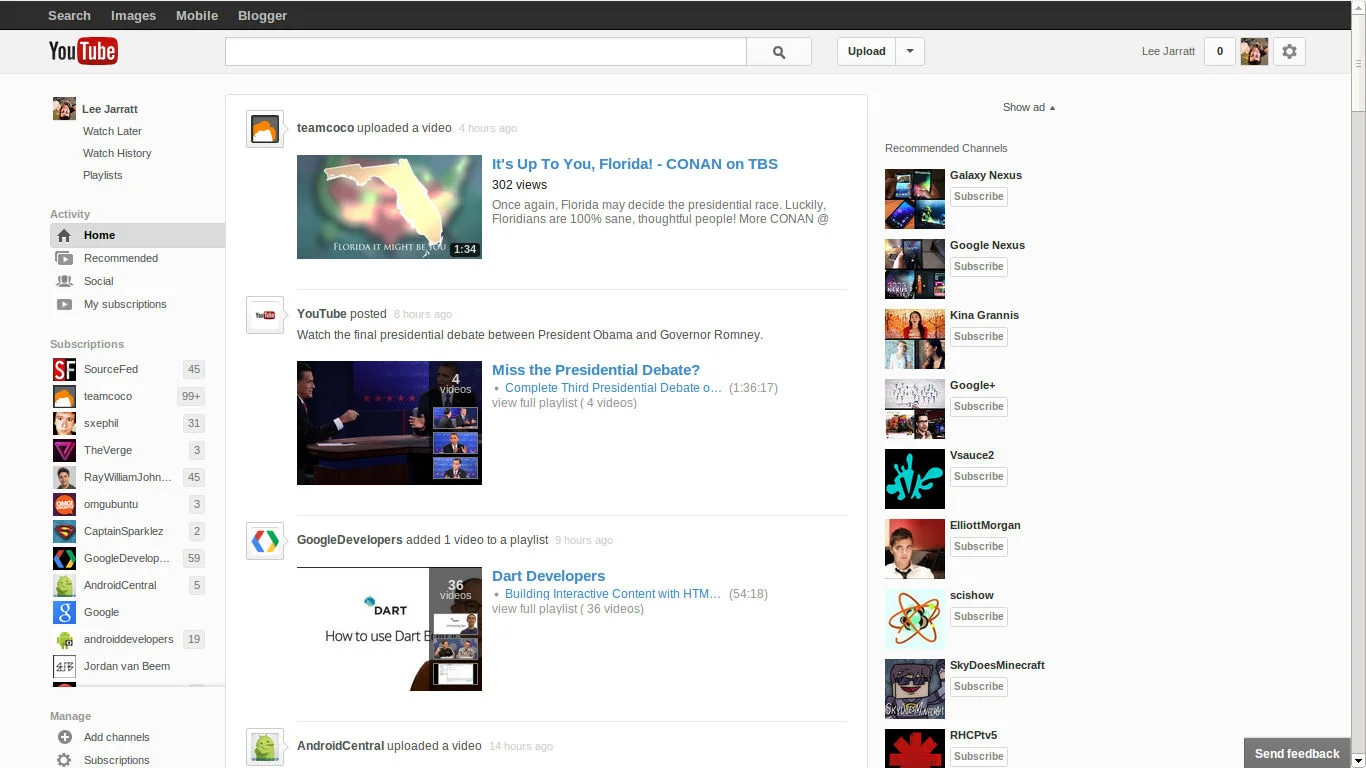Subscribe to scishow channel
The image size is (1366, 768).
pos(978,617)
